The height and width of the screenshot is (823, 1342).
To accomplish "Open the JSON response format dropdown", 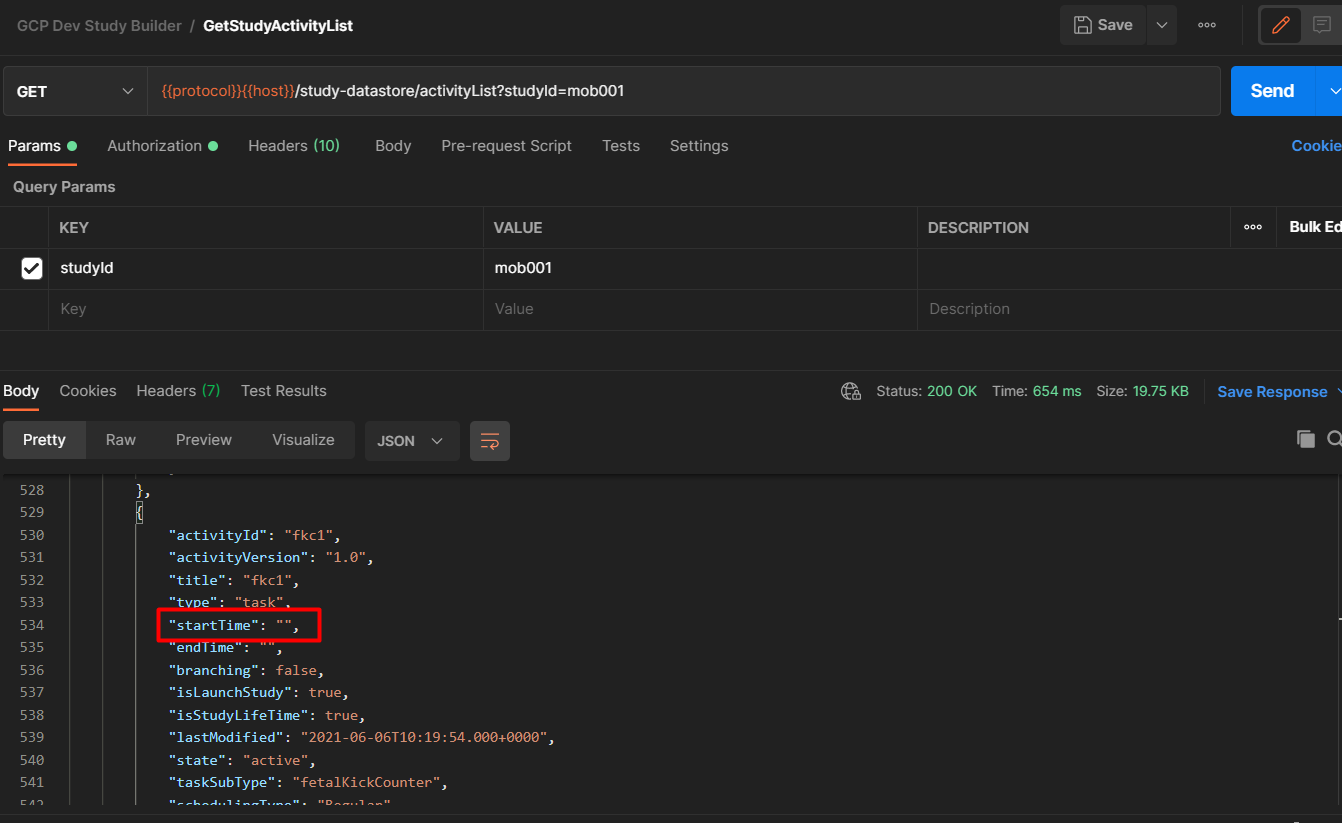I will (411, 439).
